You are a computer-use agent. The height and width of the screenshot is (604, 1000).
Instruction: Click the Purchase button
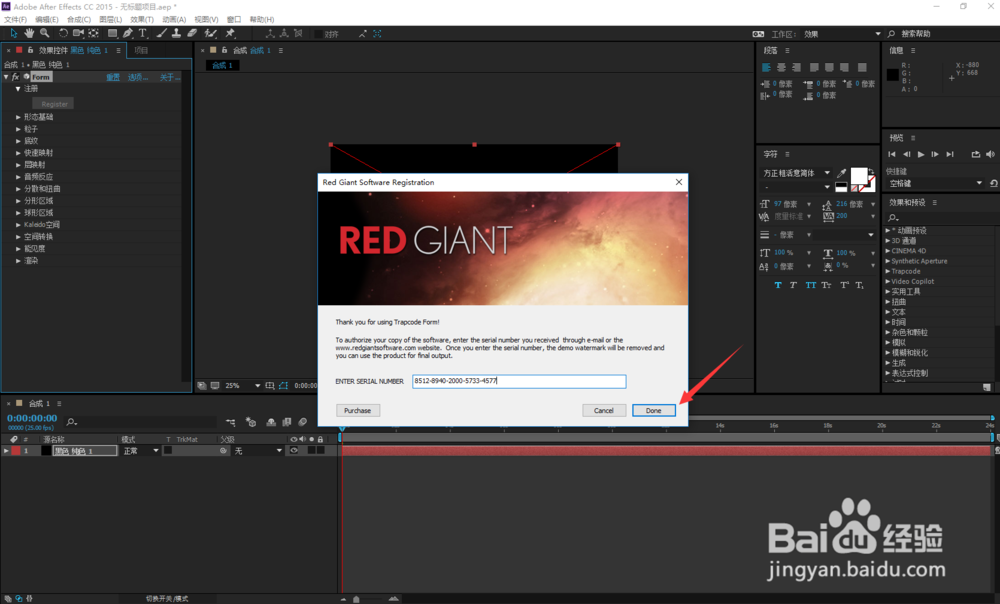(357, 410)
